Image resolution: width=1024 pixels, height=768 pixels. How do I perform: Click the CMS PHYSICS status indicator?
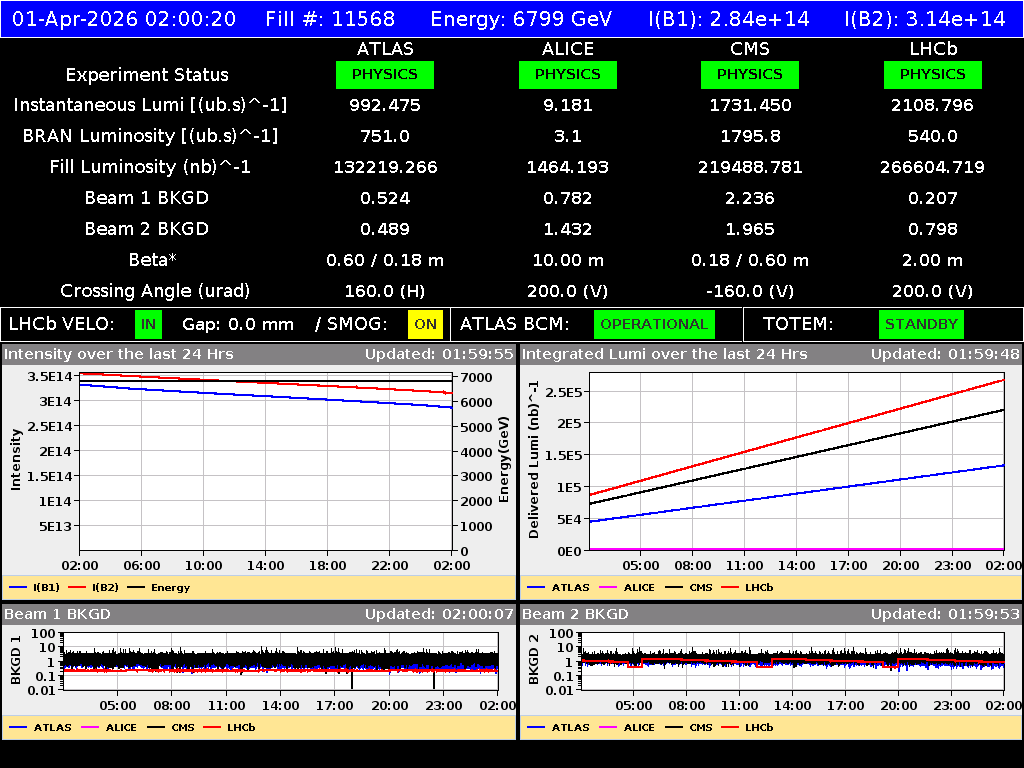[x=750, y=74]
